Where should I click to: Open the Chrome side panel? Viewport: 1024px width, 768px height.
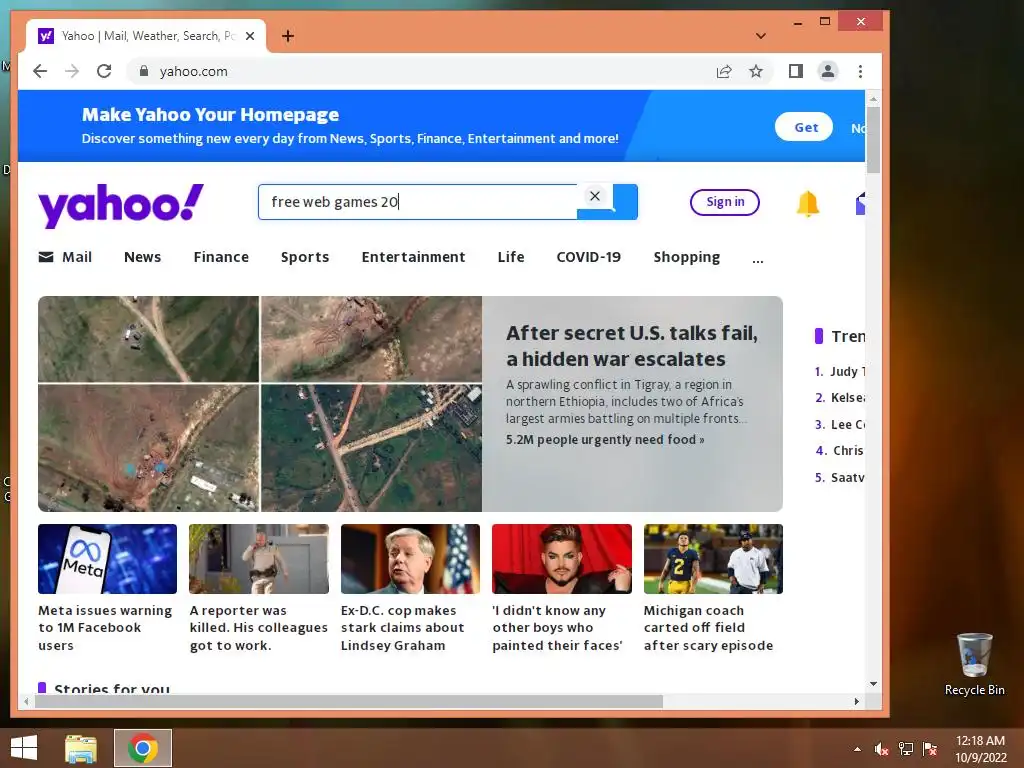click(x=795, y=71)
